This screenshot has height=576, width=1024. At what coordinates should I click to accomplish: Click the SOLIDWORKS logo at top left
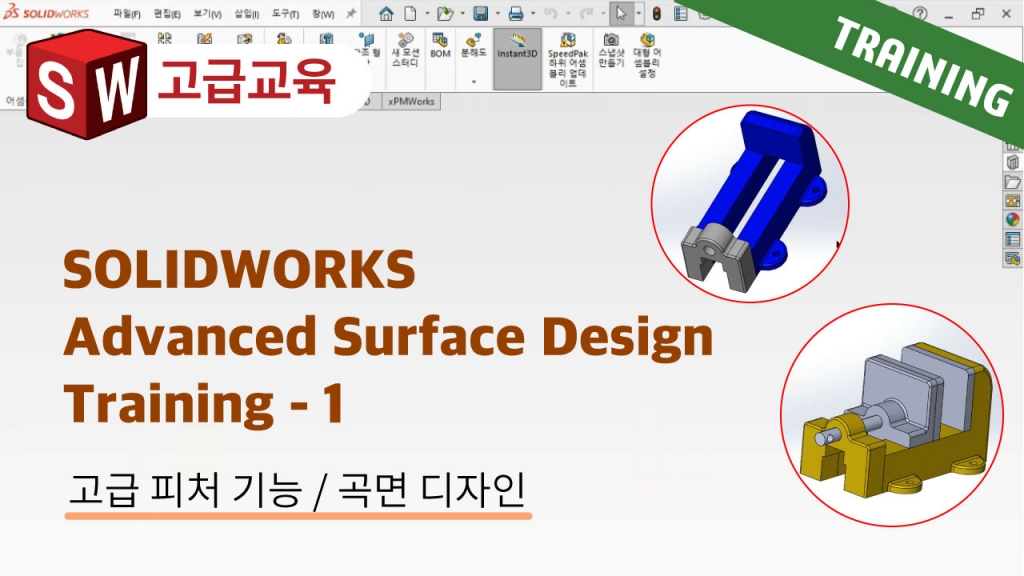coord(46,13)
